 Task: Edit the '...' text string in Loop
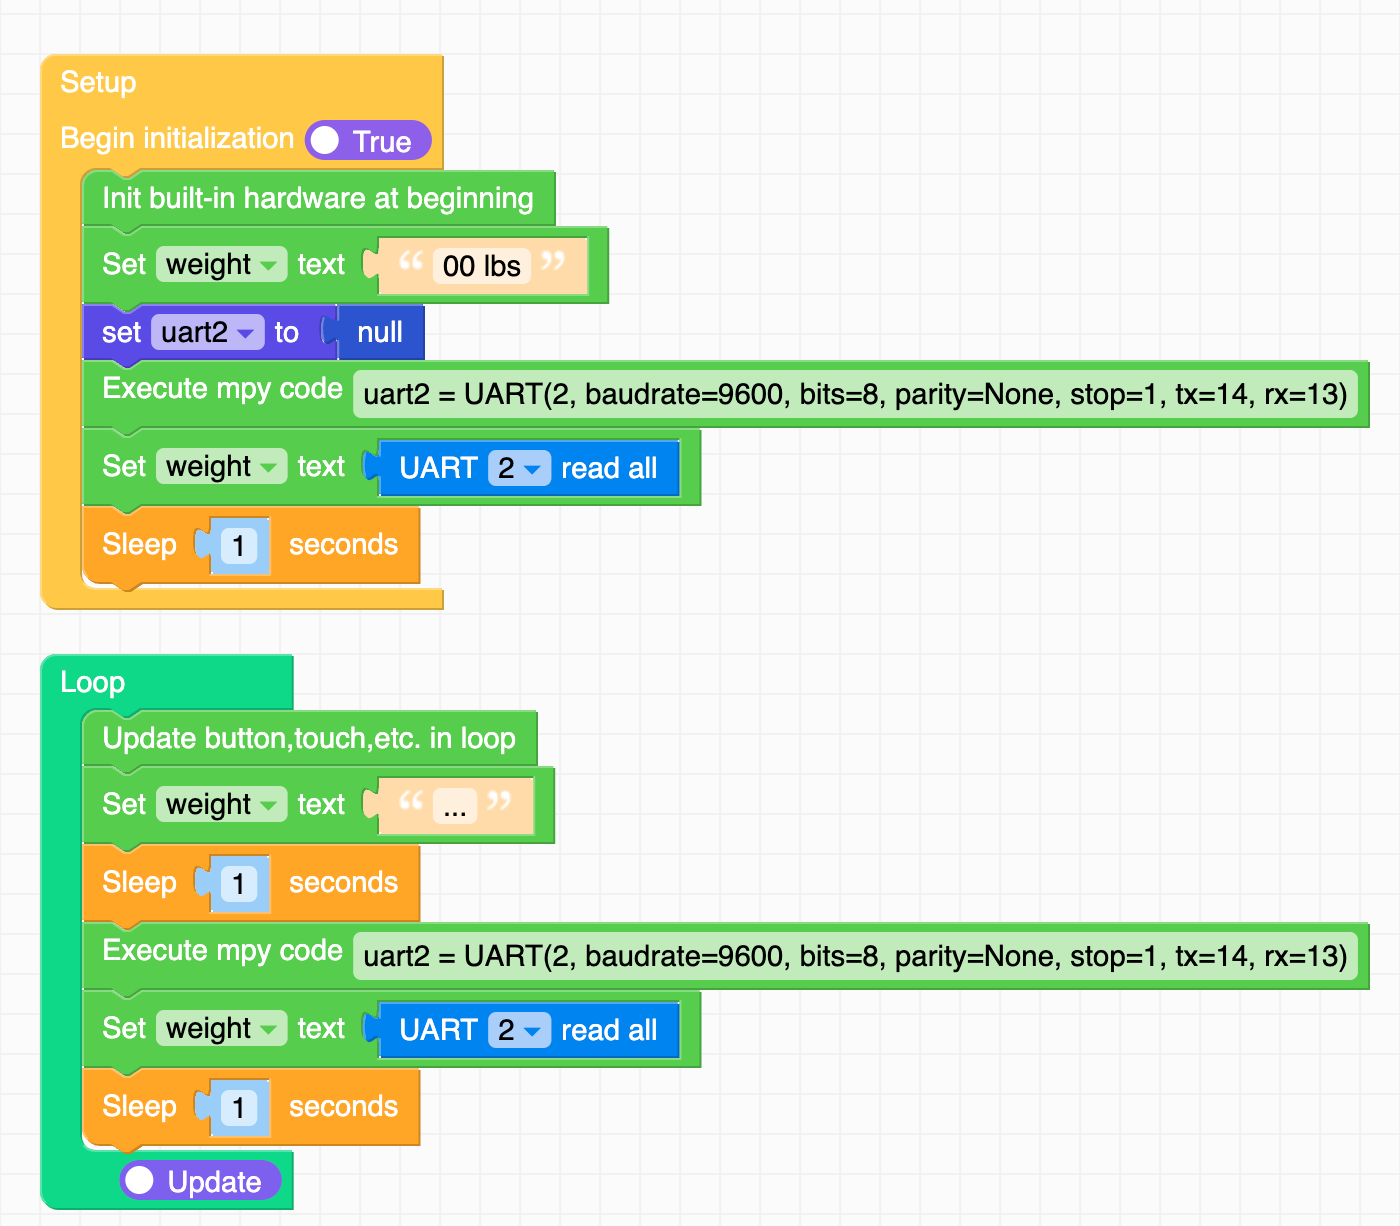click(x=455, y=805)
